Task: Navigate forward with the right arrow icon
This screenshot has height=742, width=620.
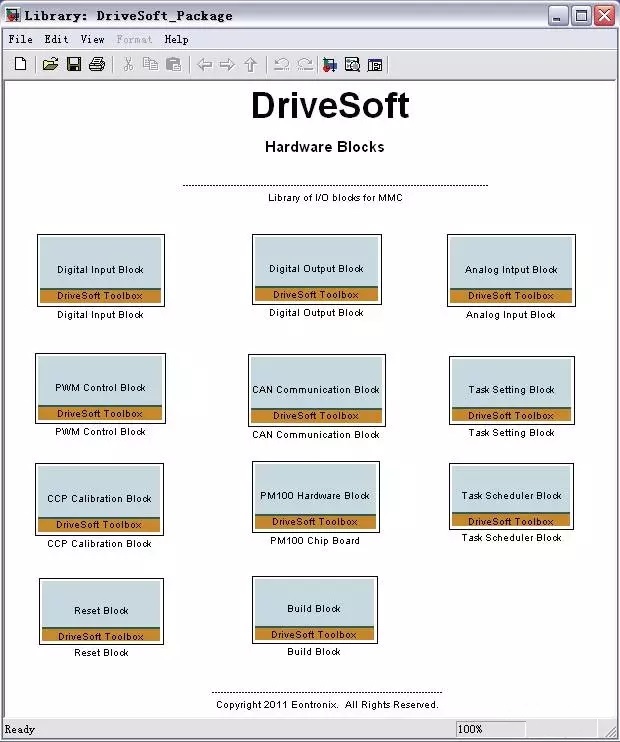Action: 228,64
